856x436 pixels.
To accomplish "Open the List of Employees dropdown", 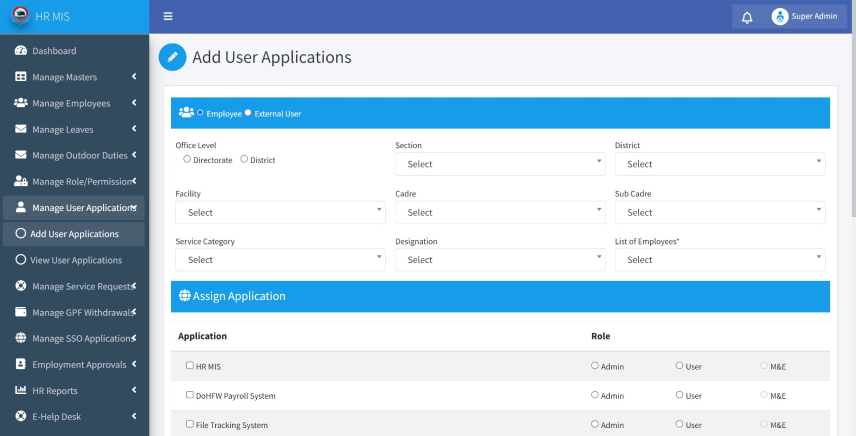I will (720, 260).
